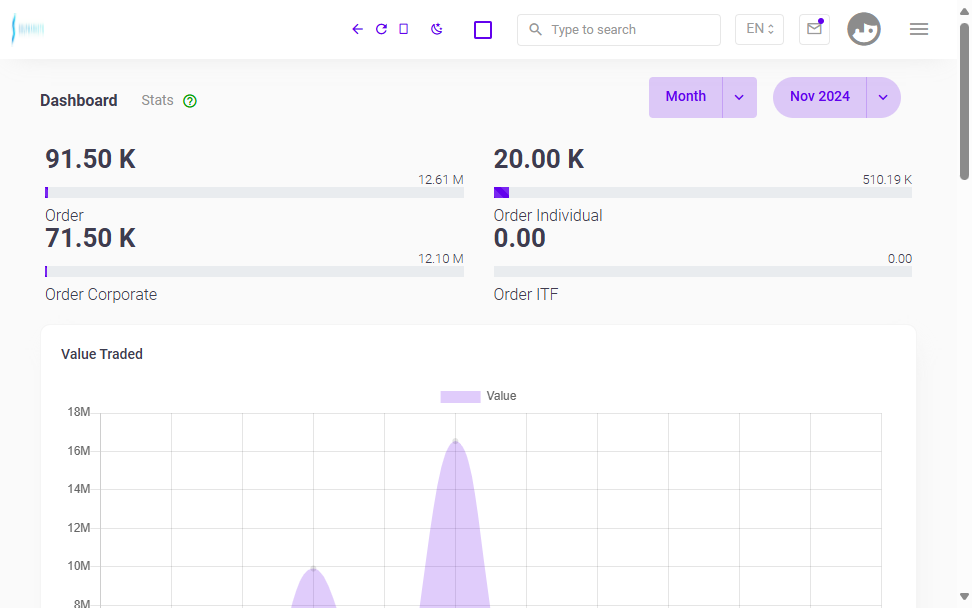
Task: Click the search magnifier icon
Action: coord(535,29)
